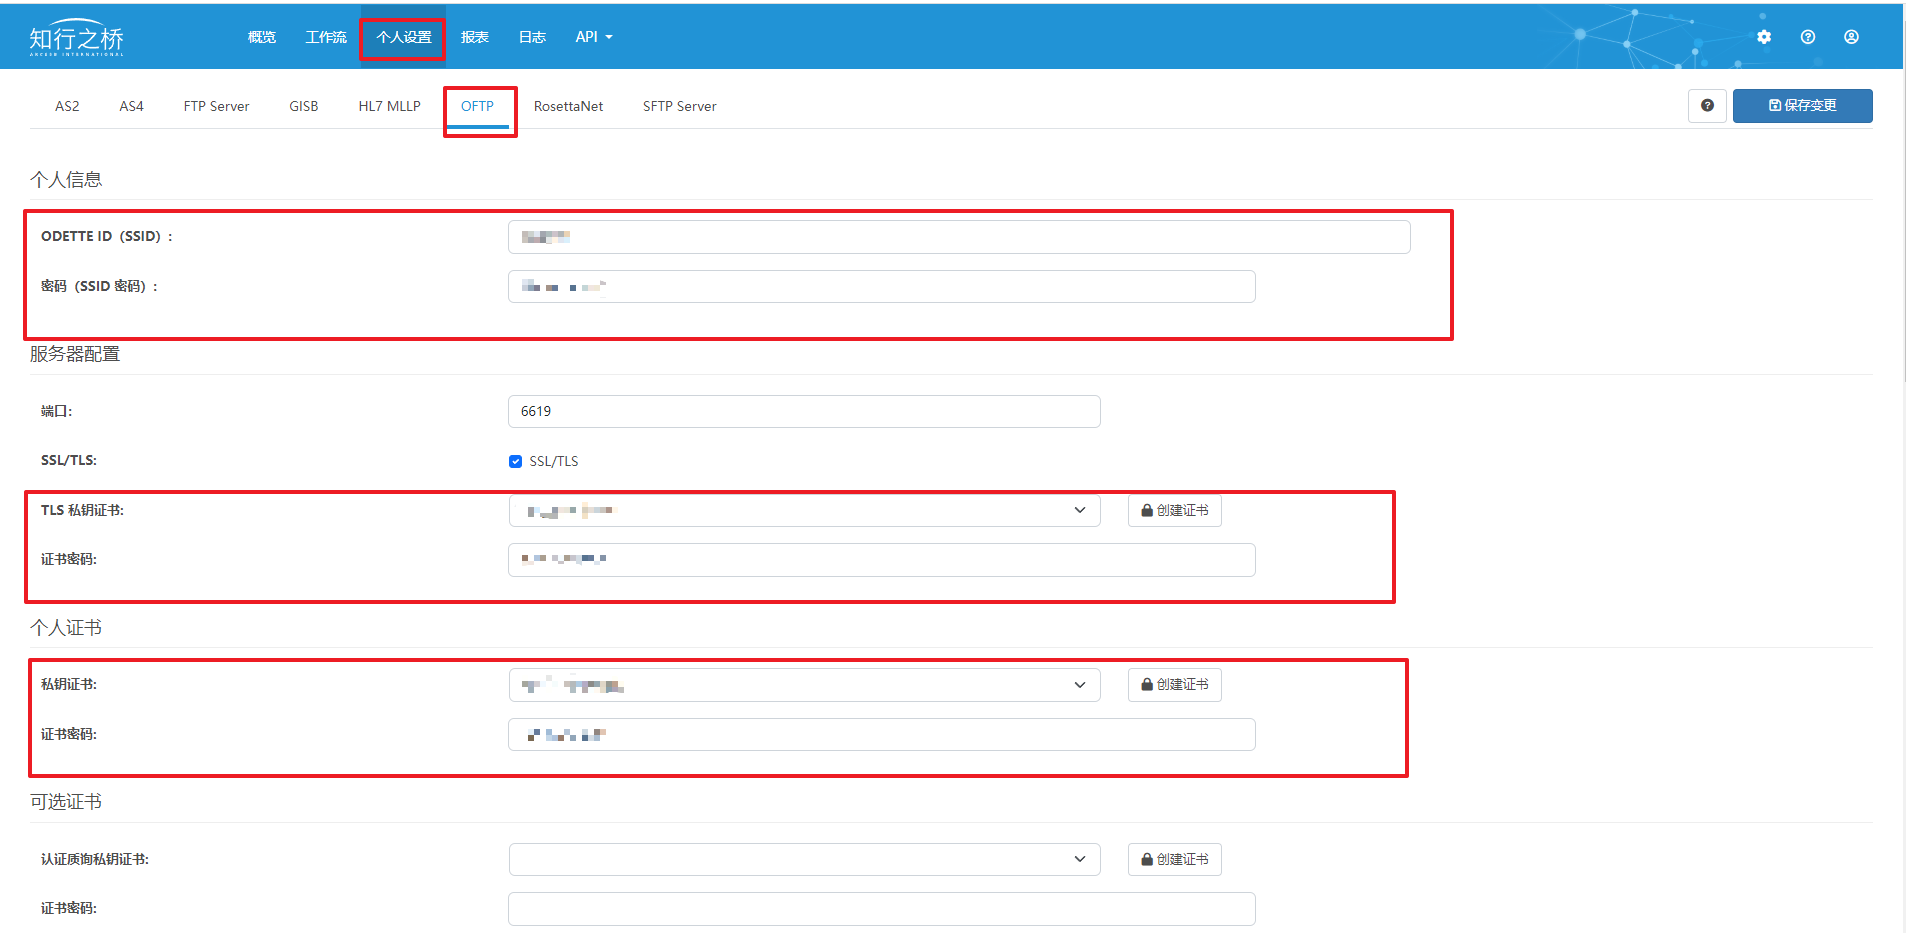
Task: Open the user account icon
Action: [1852, 37]
